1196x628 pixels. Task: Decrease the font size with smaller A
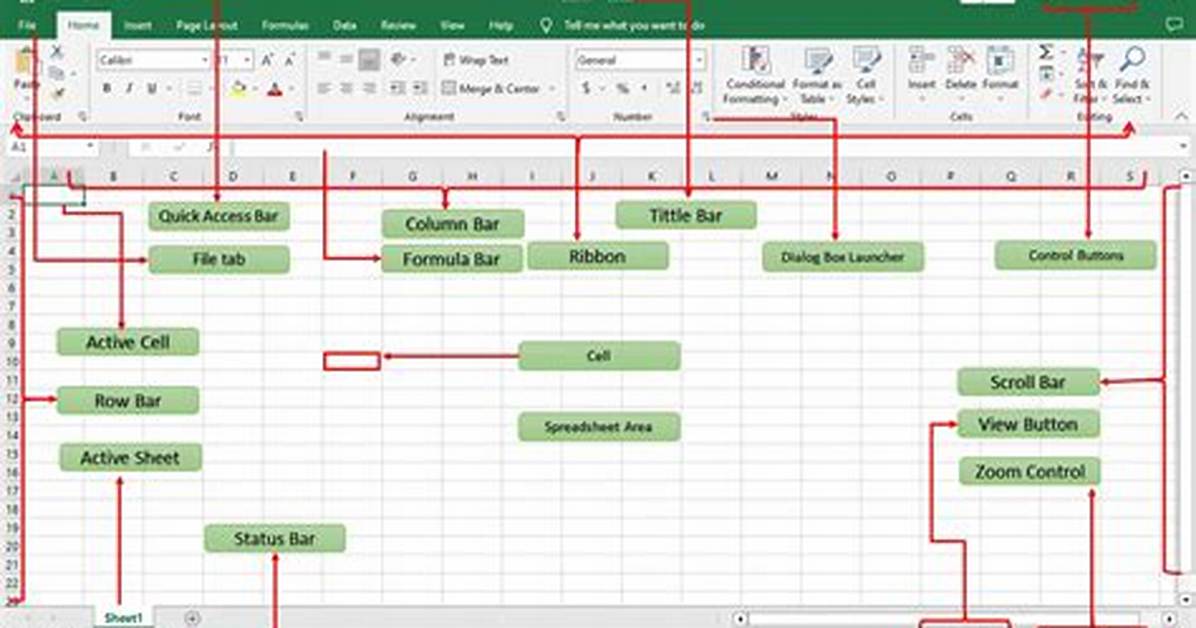click(x=290, y=60)
